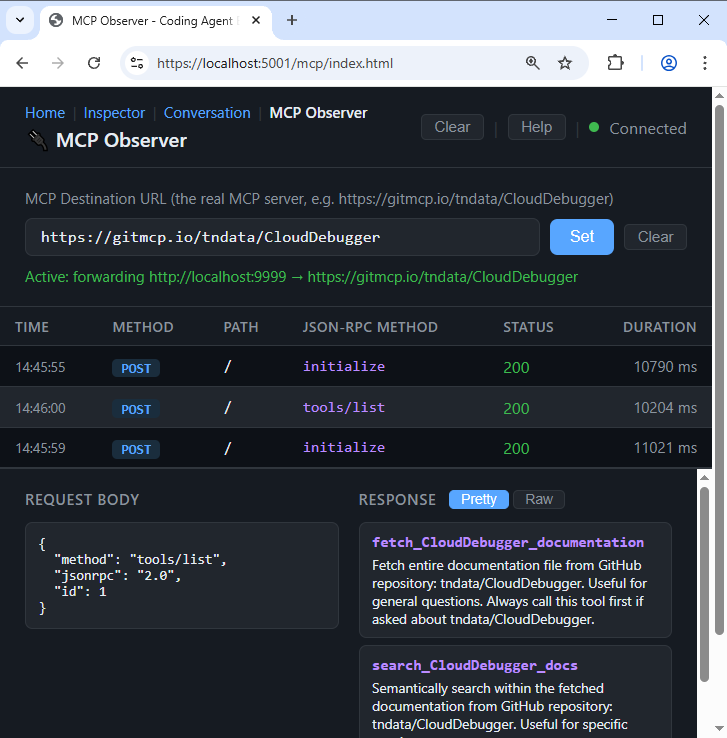Select the 14:45:55 initialize request row
Image resolution: width=727 pixels, height=738 pixels.
(x=356, y=367)
